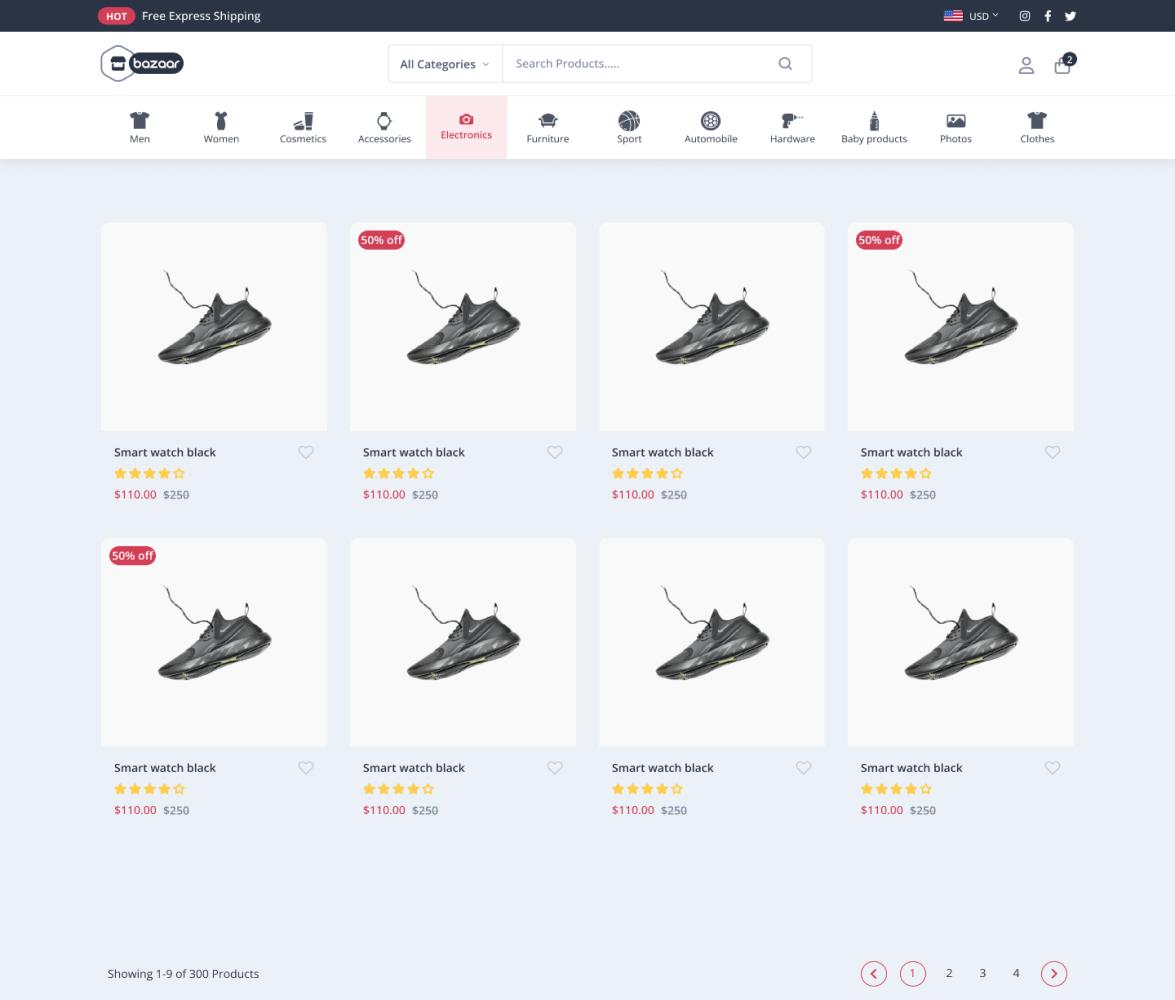This screenshot has width=1175, height=1000.
Task: Go to next page arrow
Action: [x=1054, y=973]
